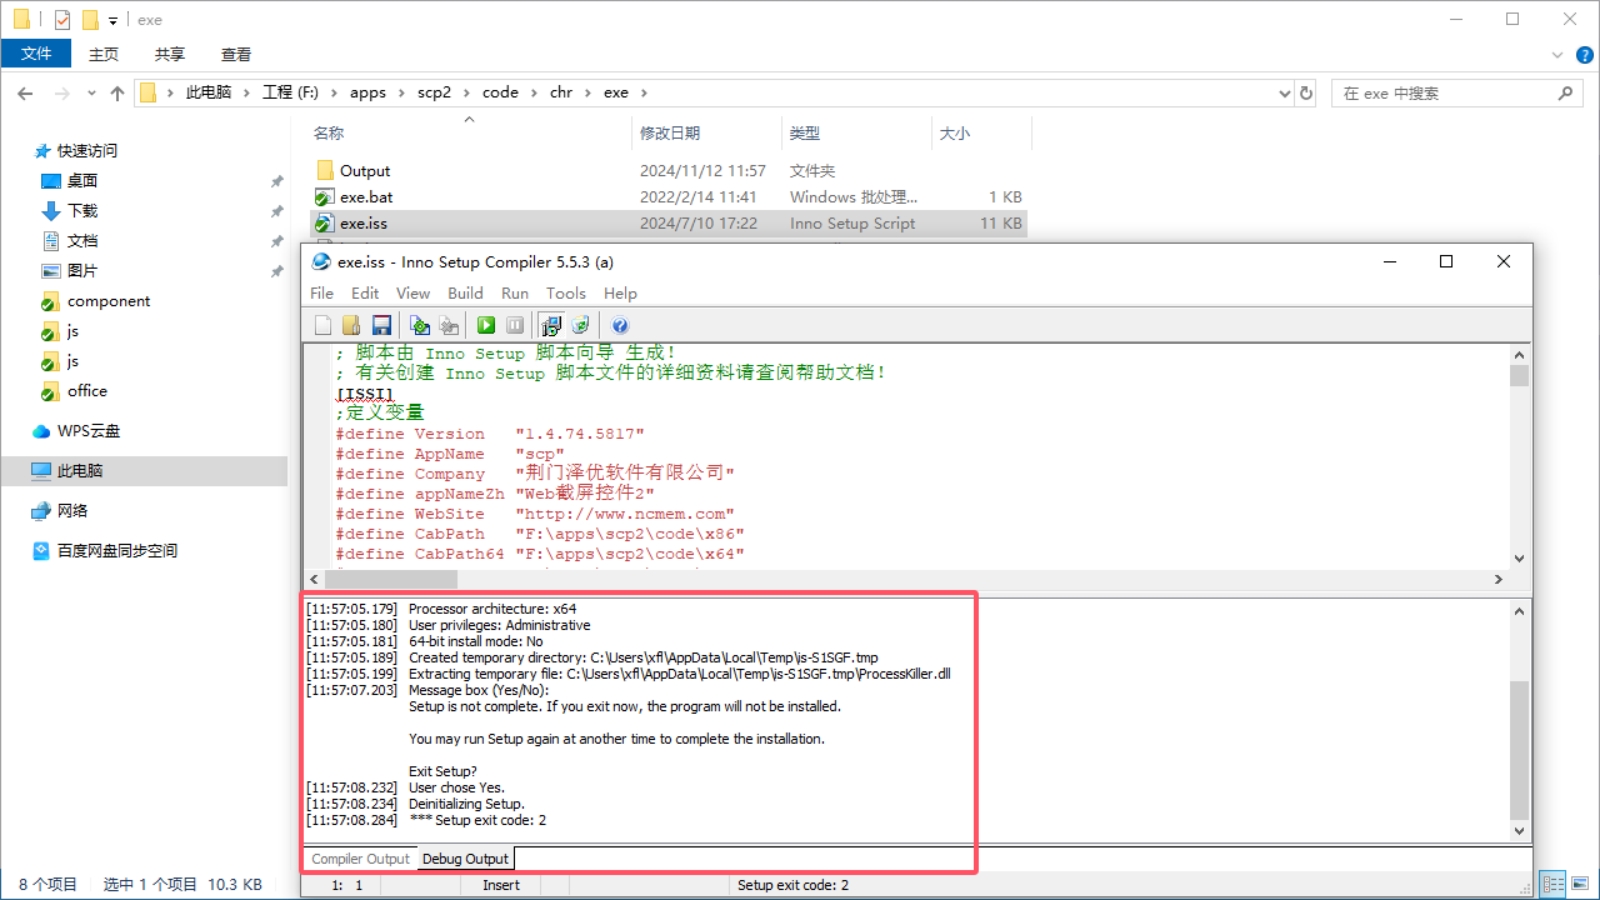Click the Pause toolbar icon
The width and height of the screenshot is (1600, 900).
click(515, 325)
